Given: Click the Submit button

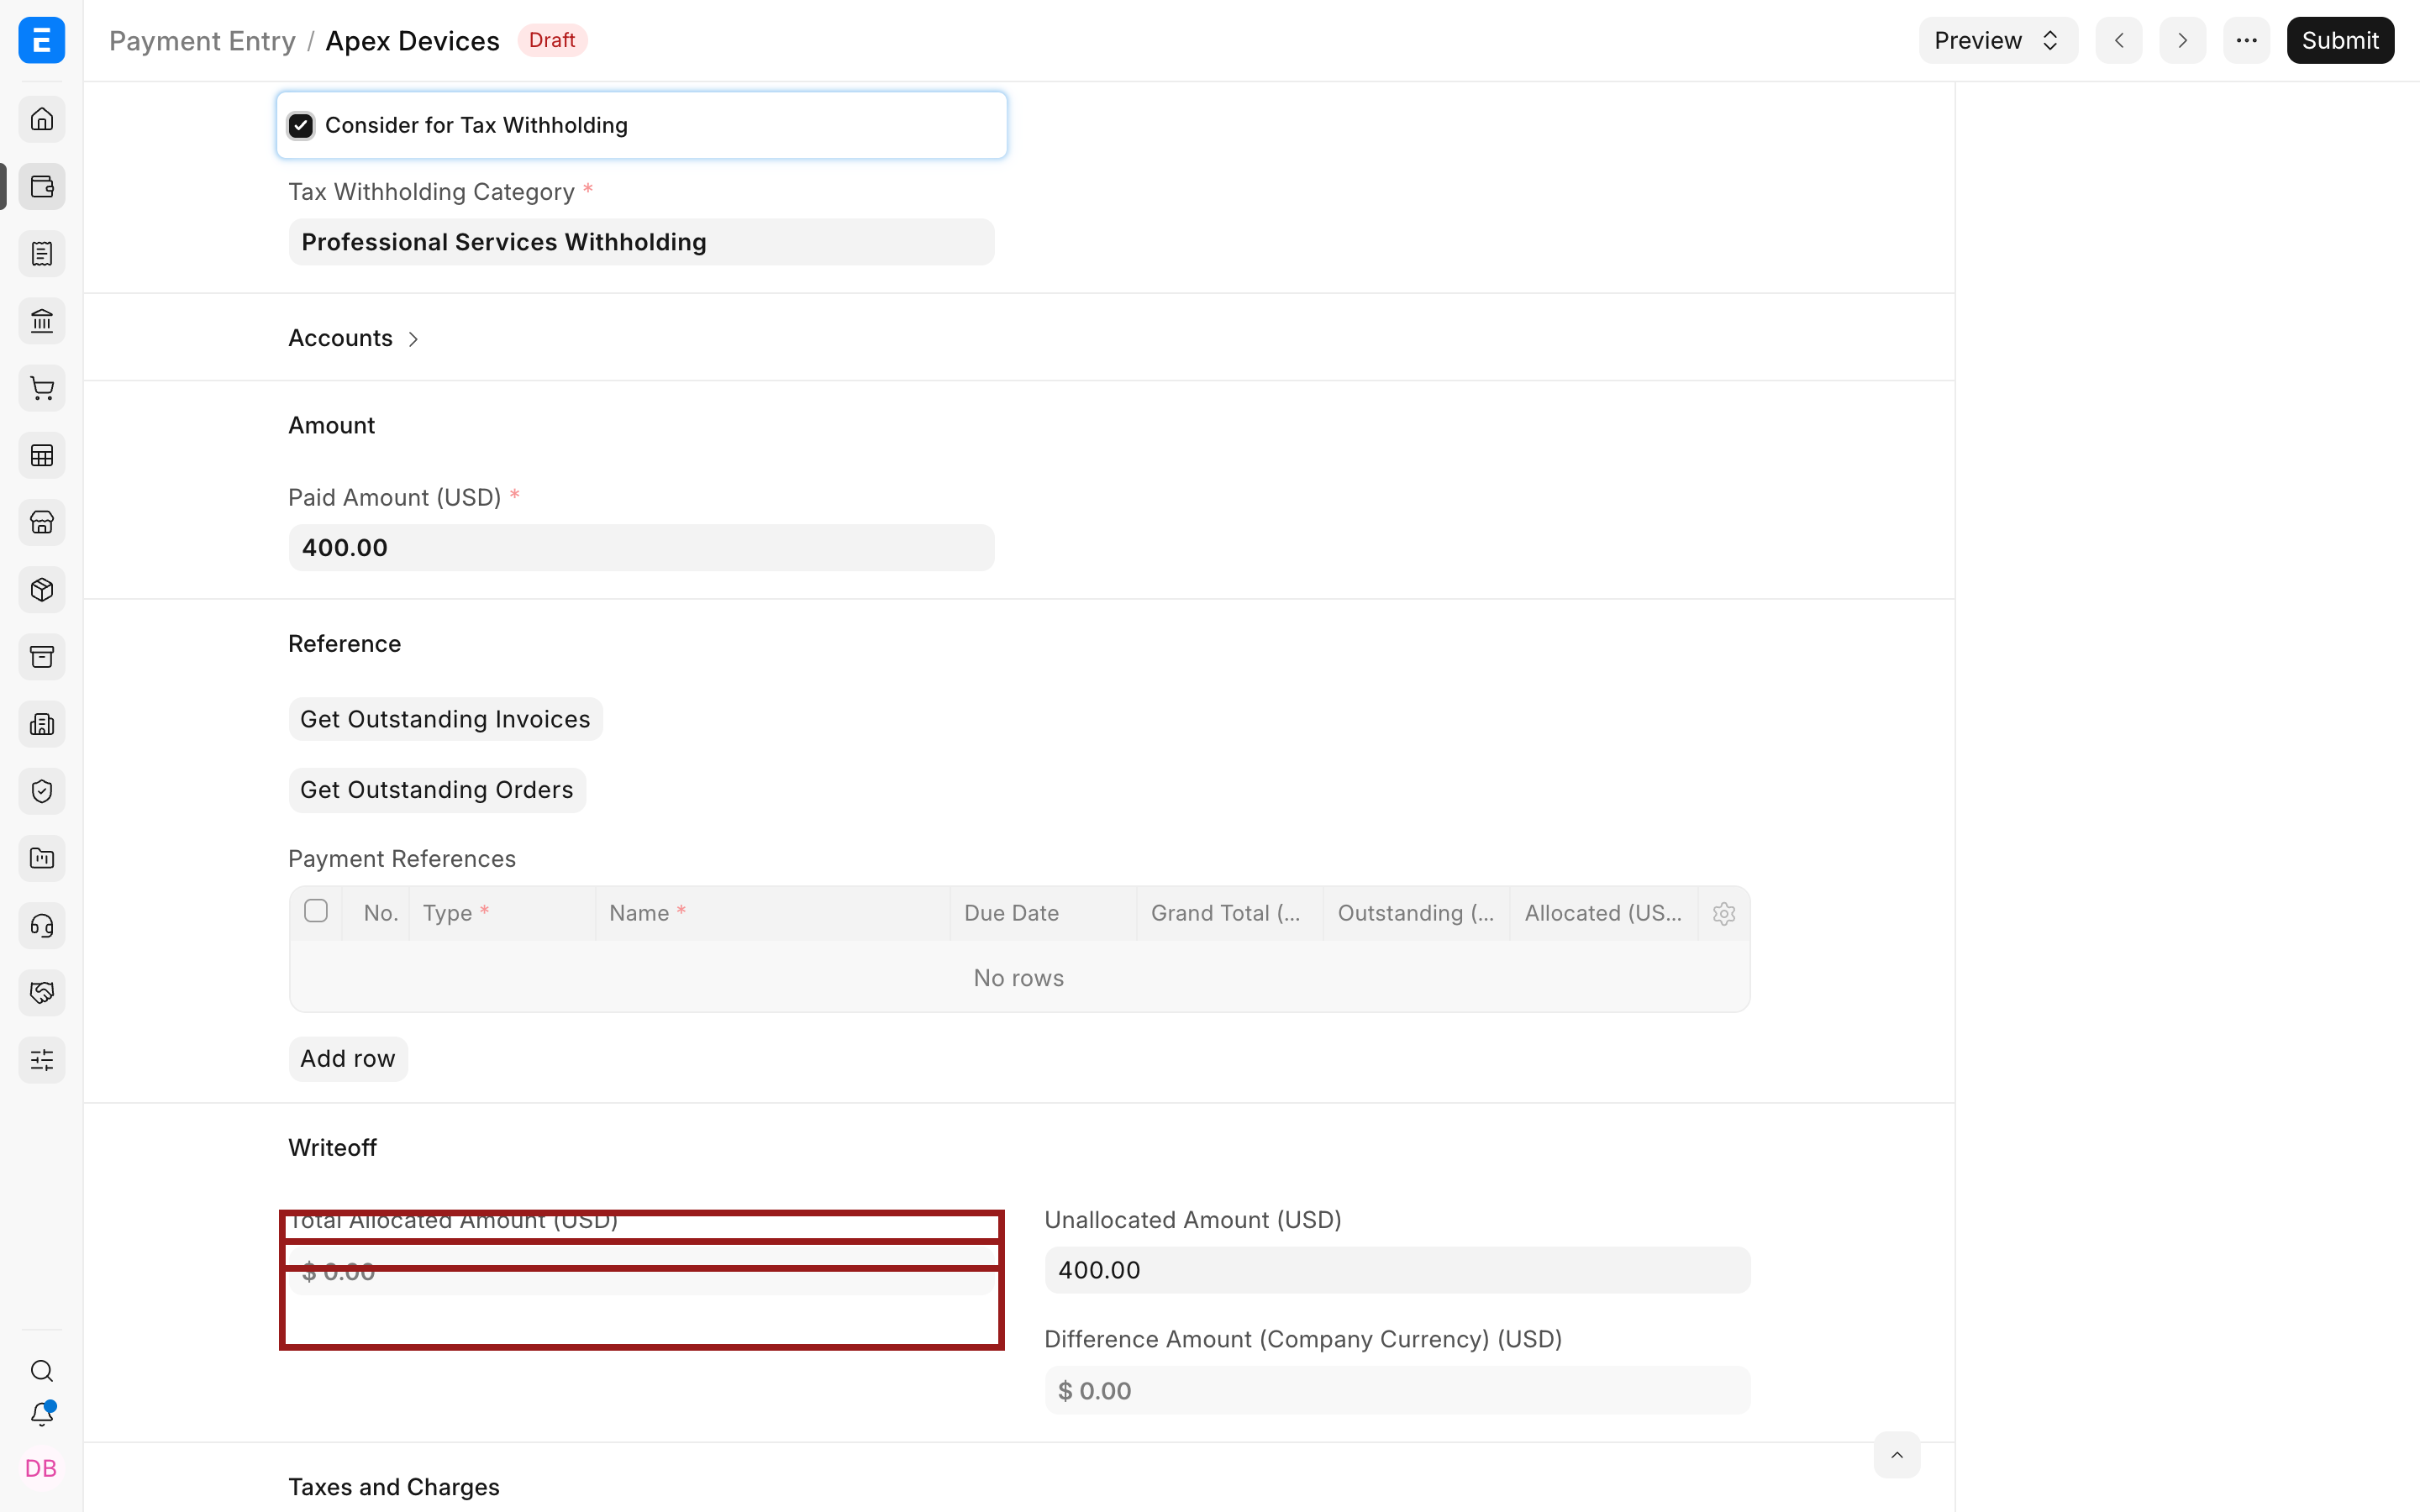Looking at the screenshot, I should pos(2340,40).
